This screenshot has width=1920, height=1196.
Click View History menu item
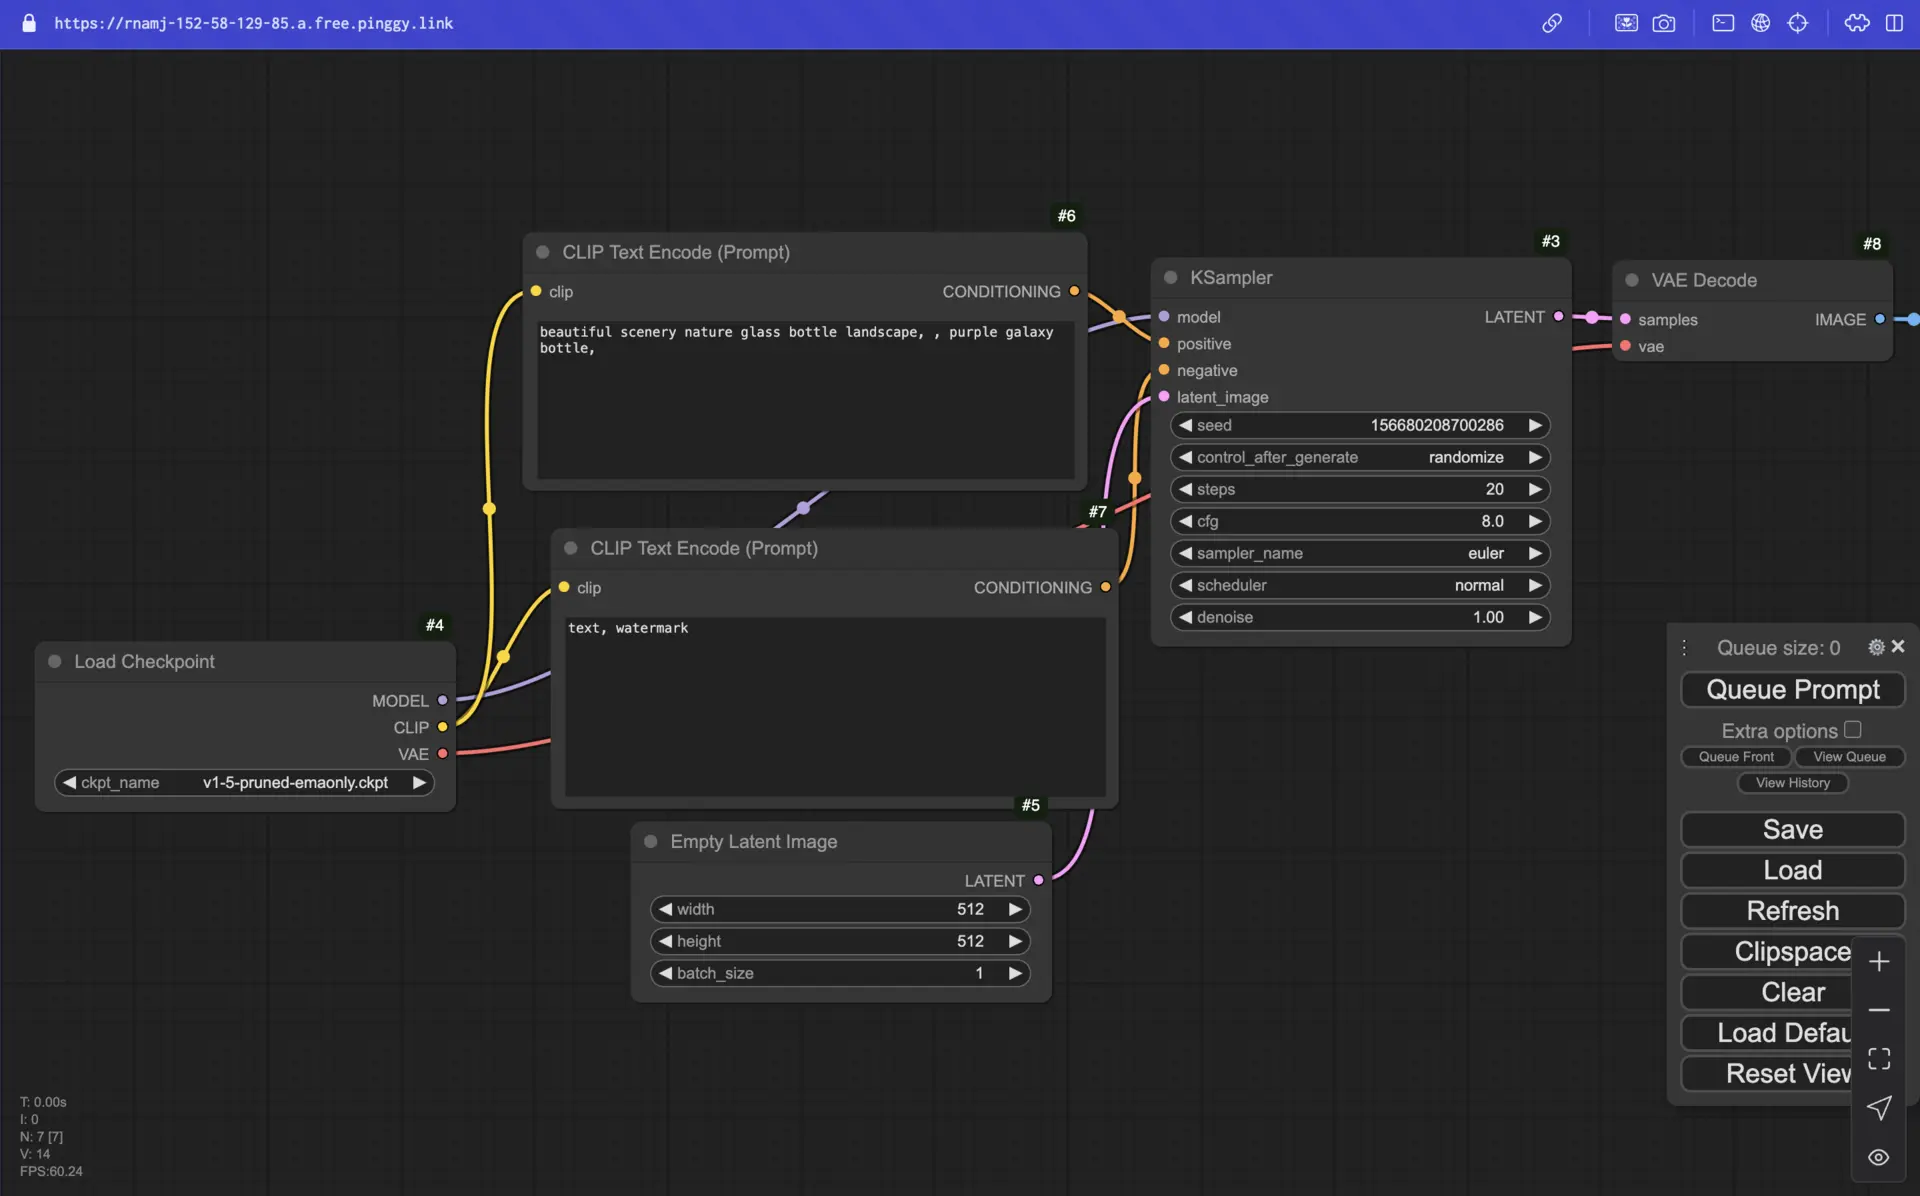(x=1792, y=783)
